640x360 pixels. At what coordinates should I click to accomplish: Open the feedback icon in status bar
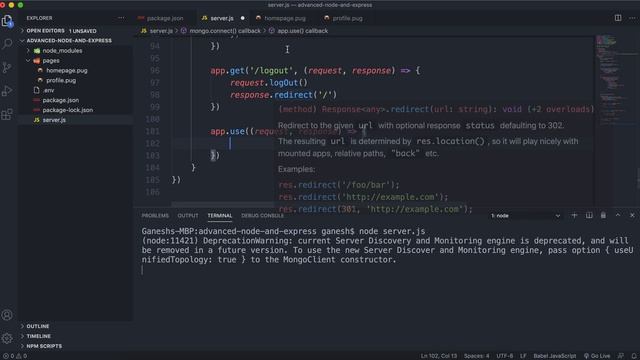pos(621,356)
